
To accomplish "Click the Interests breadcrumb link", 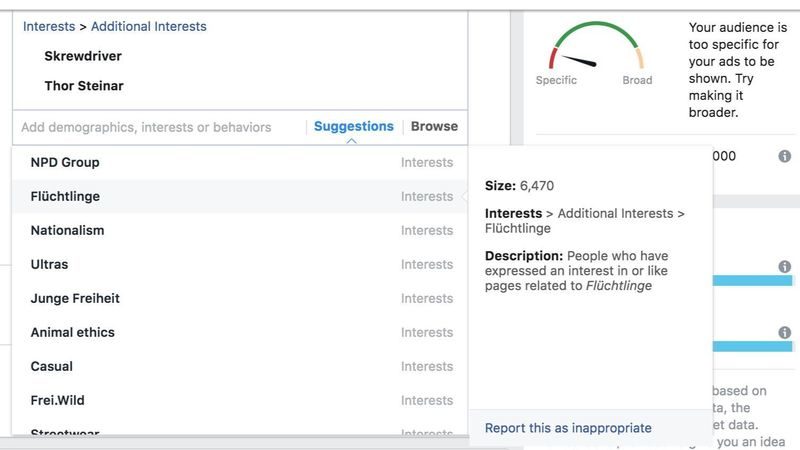I will pyautogui.click(x=49, y=27).
